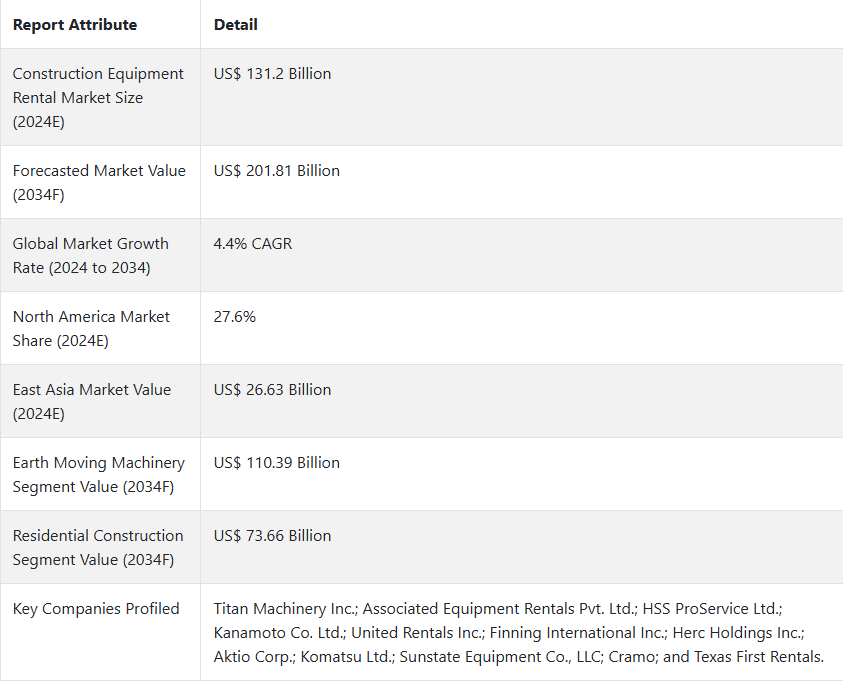843x684 pixels.
Task: Select the Earth Moving Machinery Segment Value cell
Action: [99, 474]
